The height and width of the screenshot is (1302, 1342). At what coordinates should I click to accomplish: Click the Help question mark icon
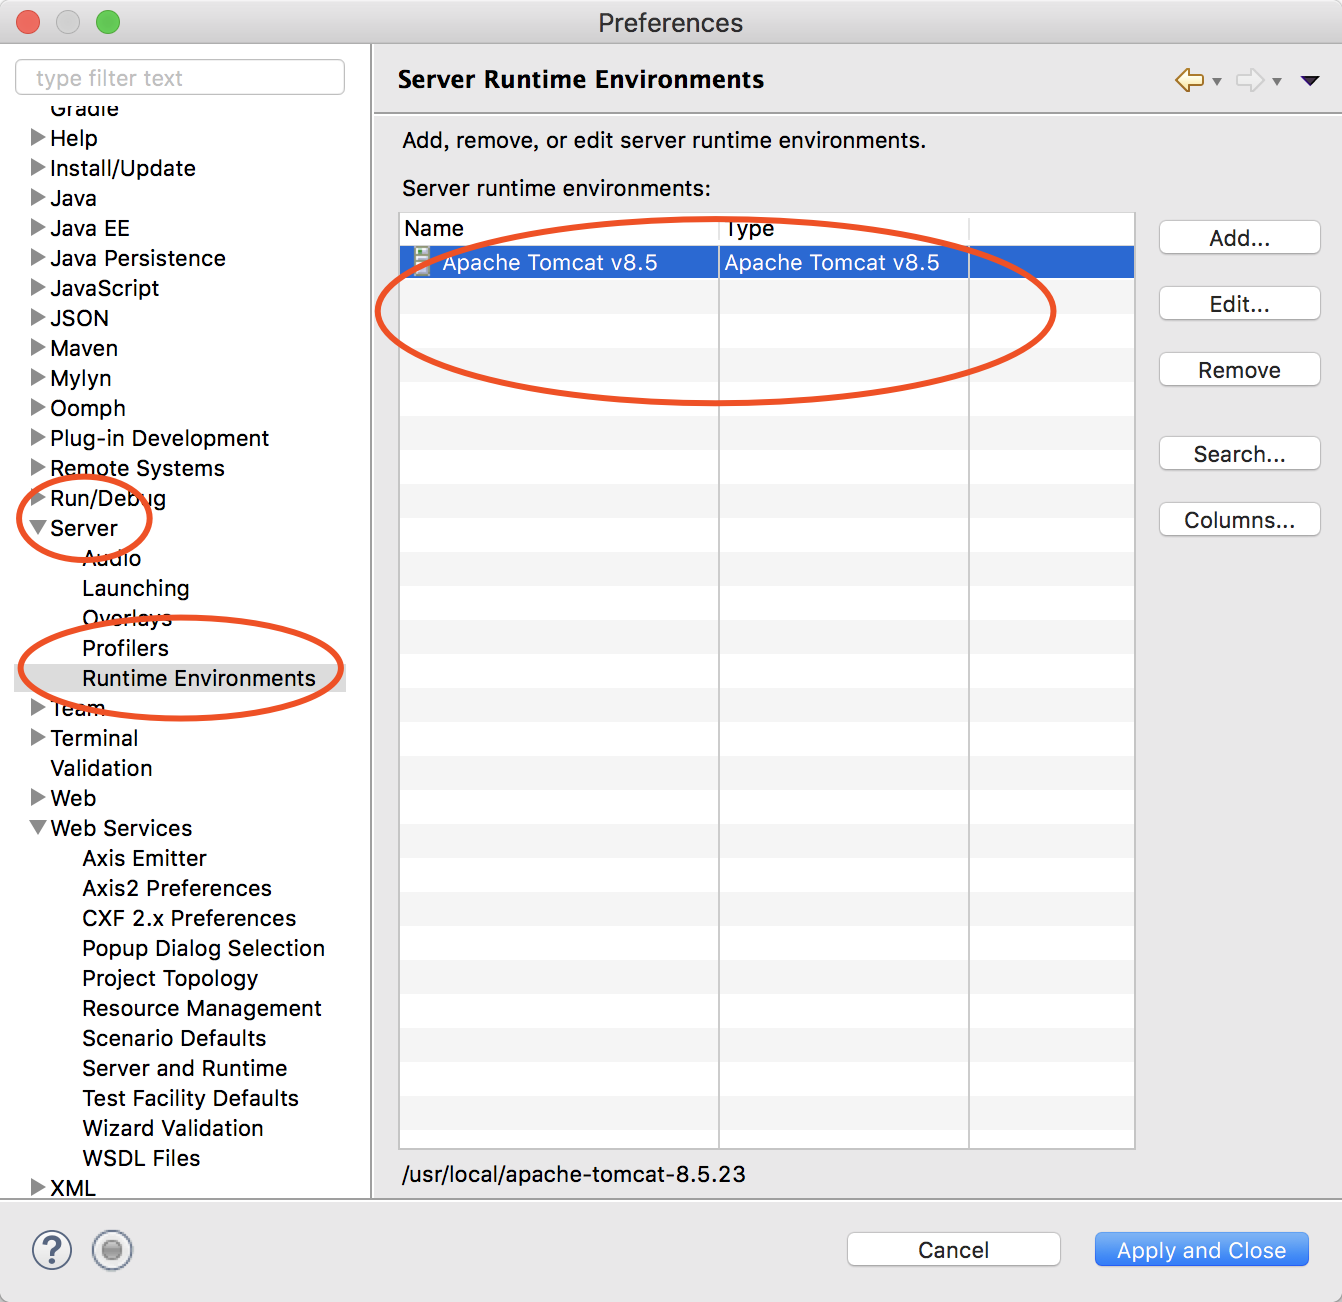[x=52, y=1250]
